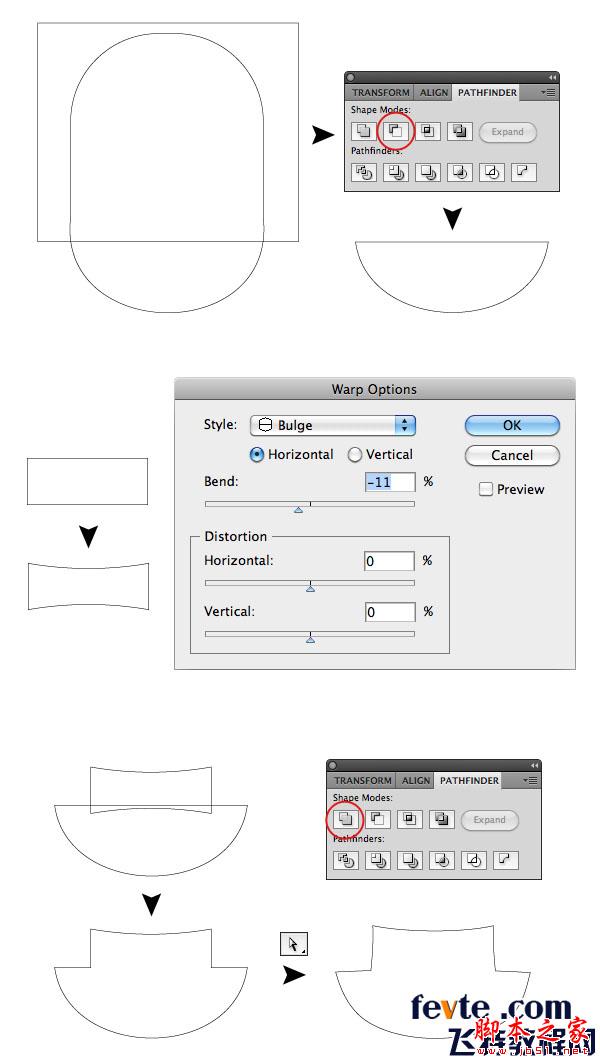Click the Horizontal distortion slider handle
The height and width of the screenshot is (1062, 600).
tap(310, 588)
